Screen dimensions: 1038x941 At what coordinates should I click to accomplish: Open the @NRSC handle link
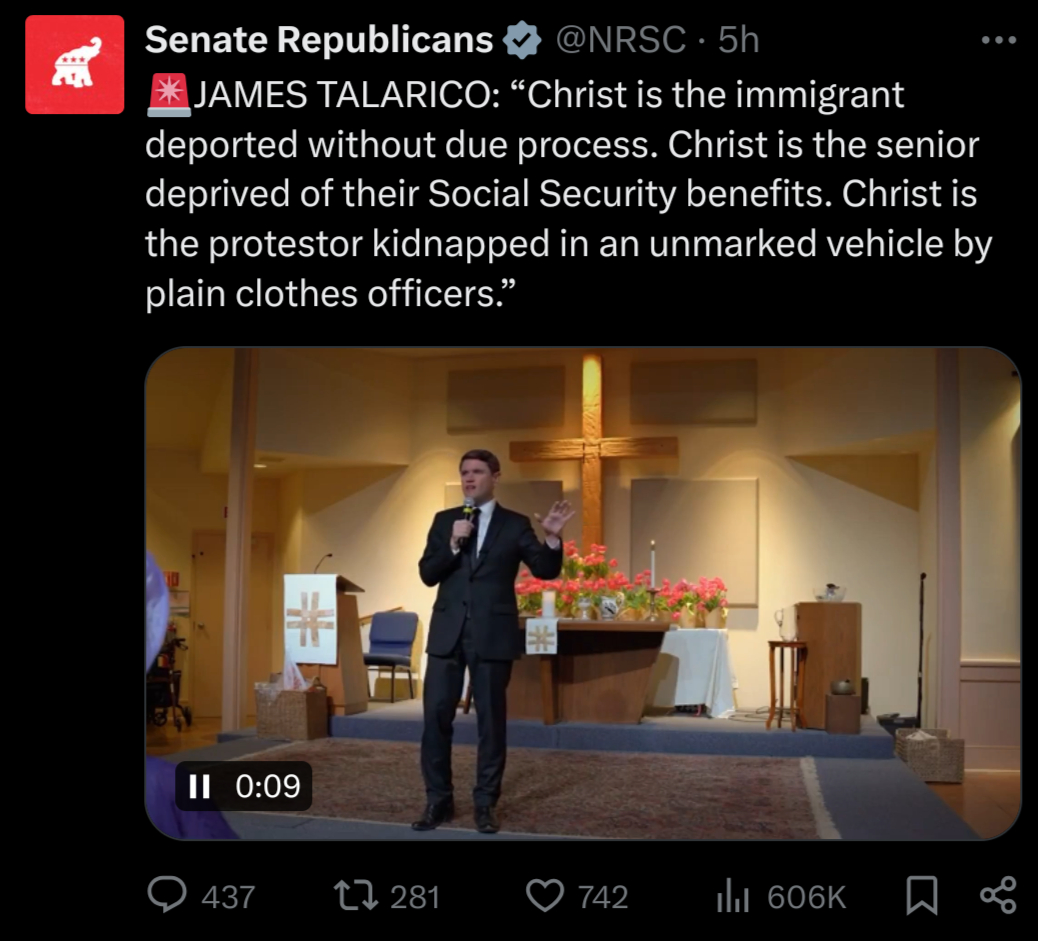(620, 40)
